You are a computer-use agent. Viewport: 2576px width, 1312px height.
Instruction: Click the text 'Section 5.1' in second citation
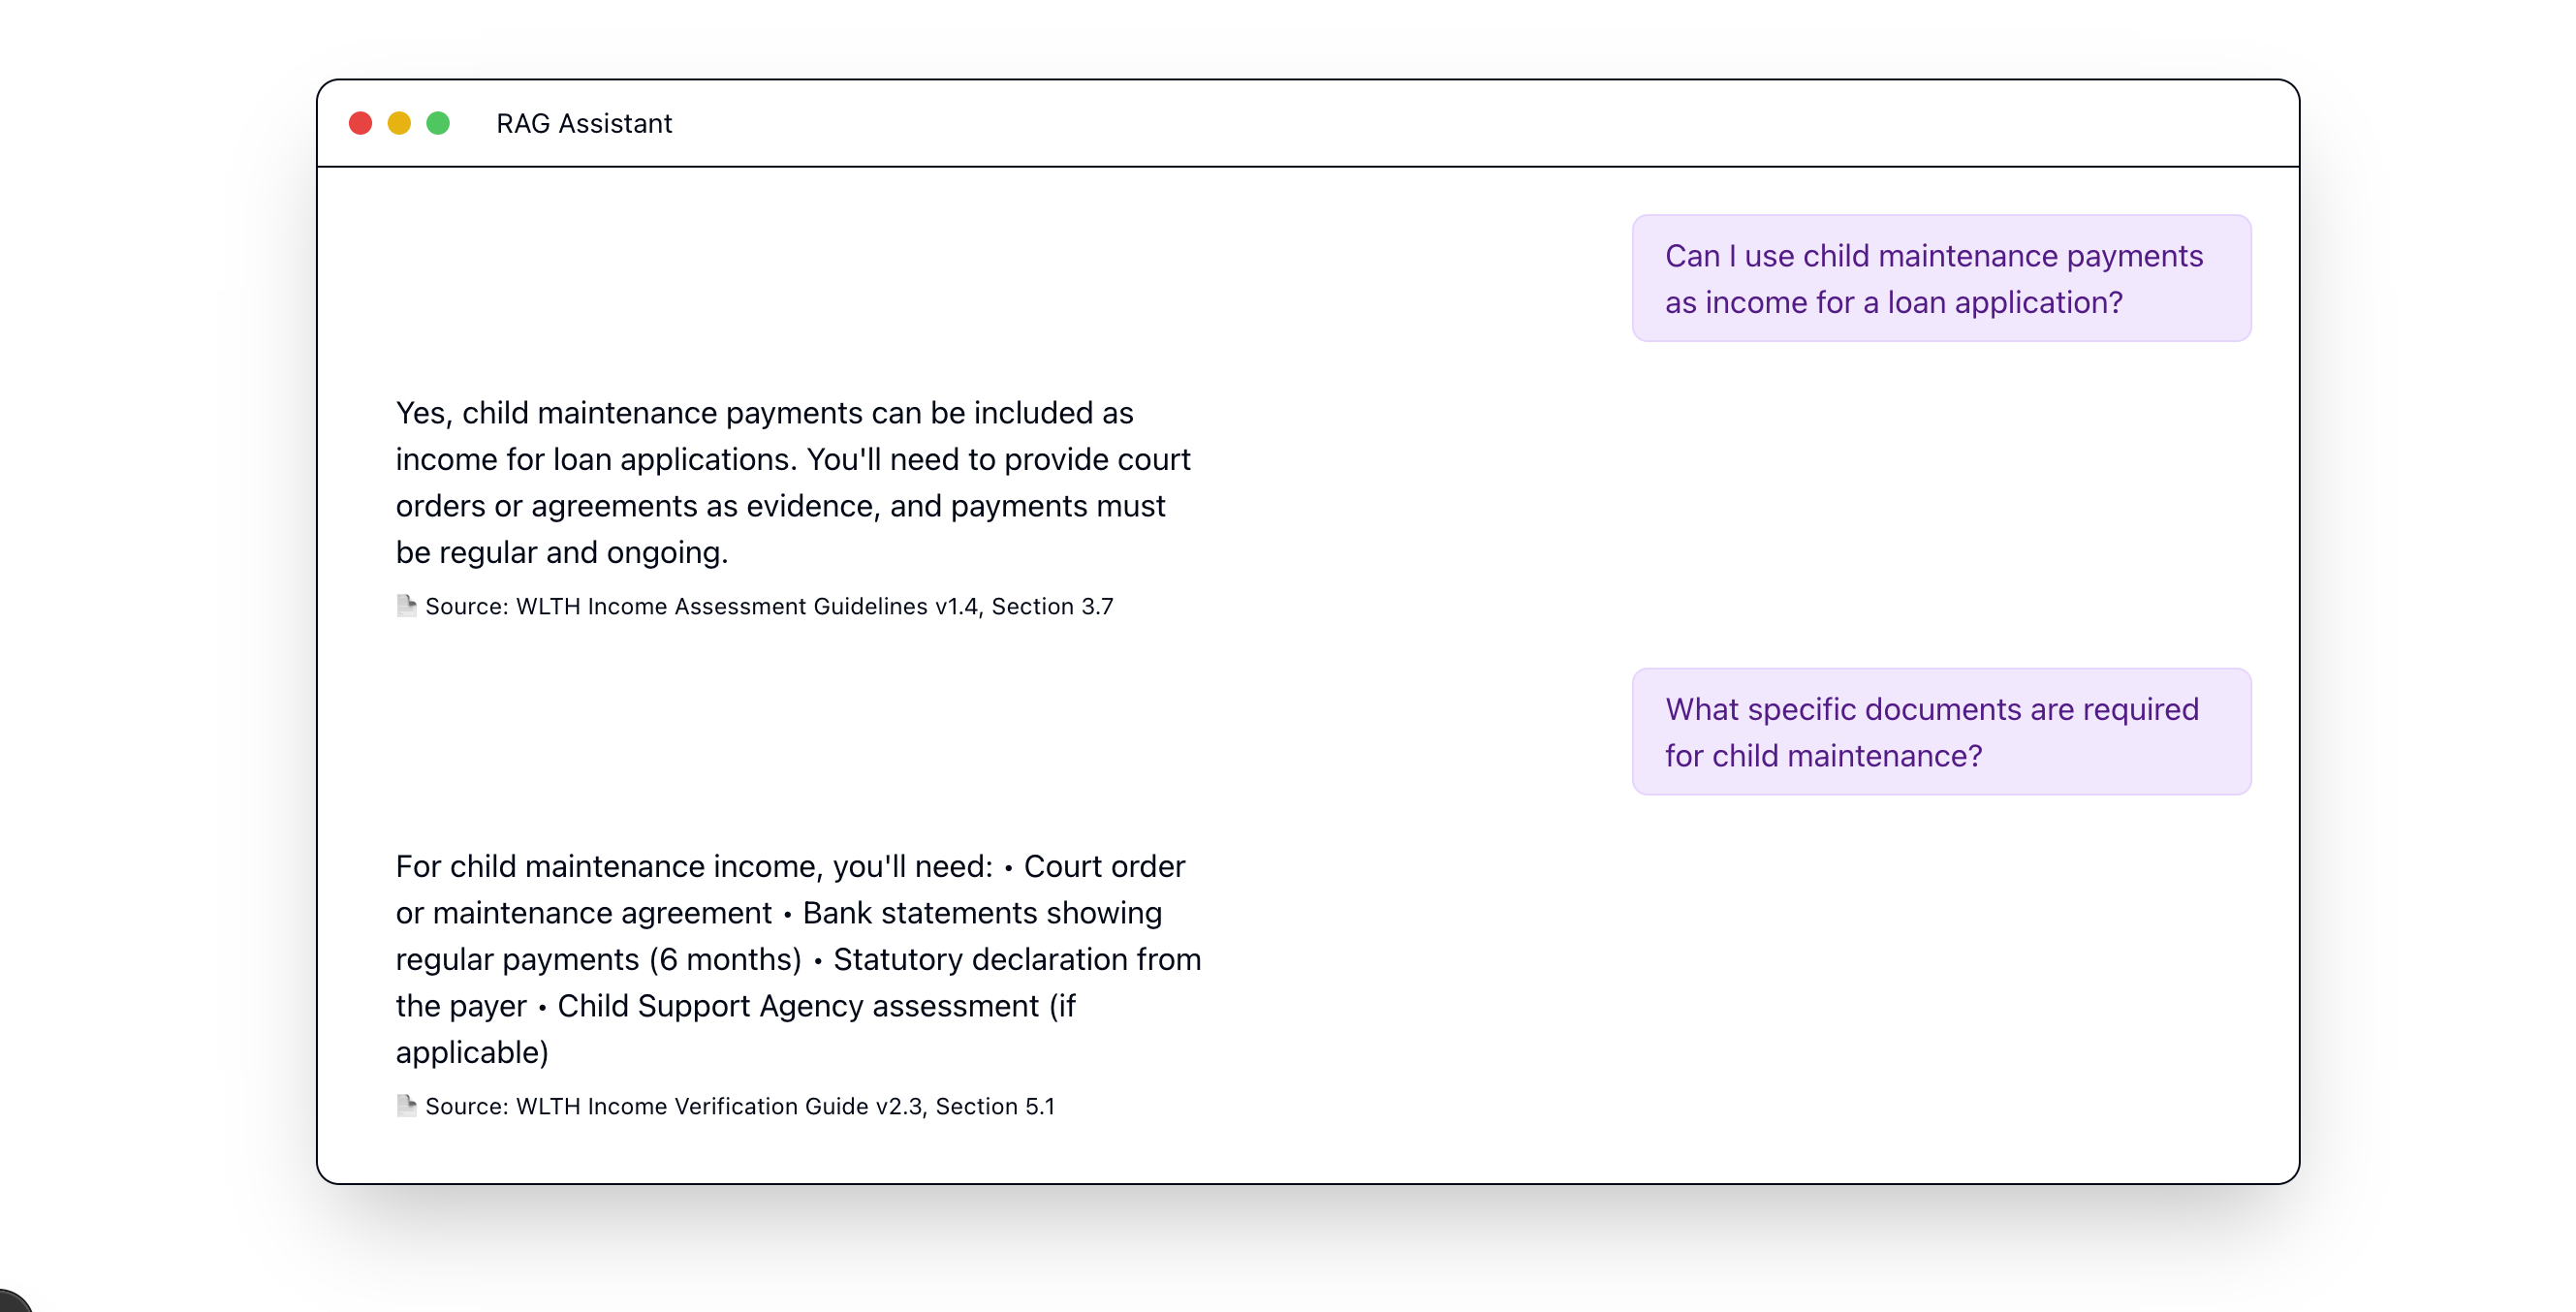(995, 1106)
